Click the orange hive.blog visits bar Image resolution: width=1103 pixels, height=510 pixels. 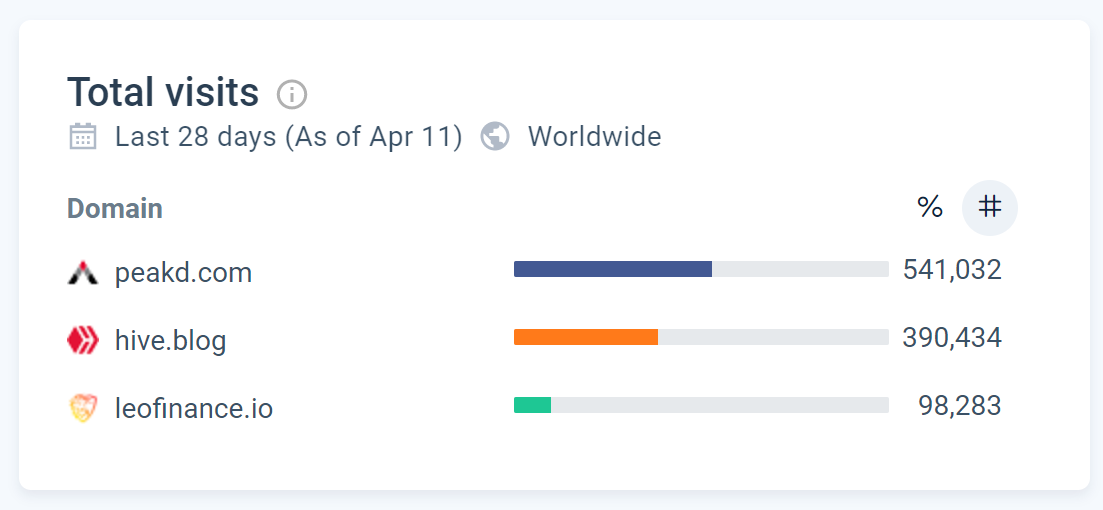click(586, 337)
